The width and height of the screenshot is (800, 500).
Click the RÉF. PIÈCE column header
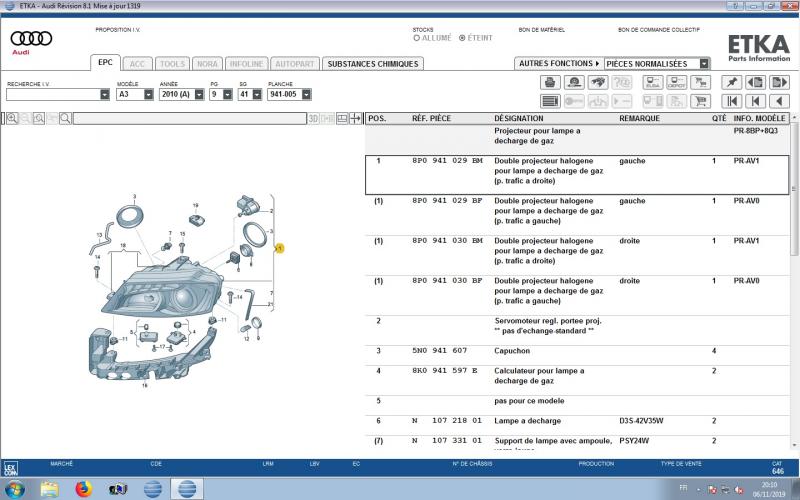[431, 118]
